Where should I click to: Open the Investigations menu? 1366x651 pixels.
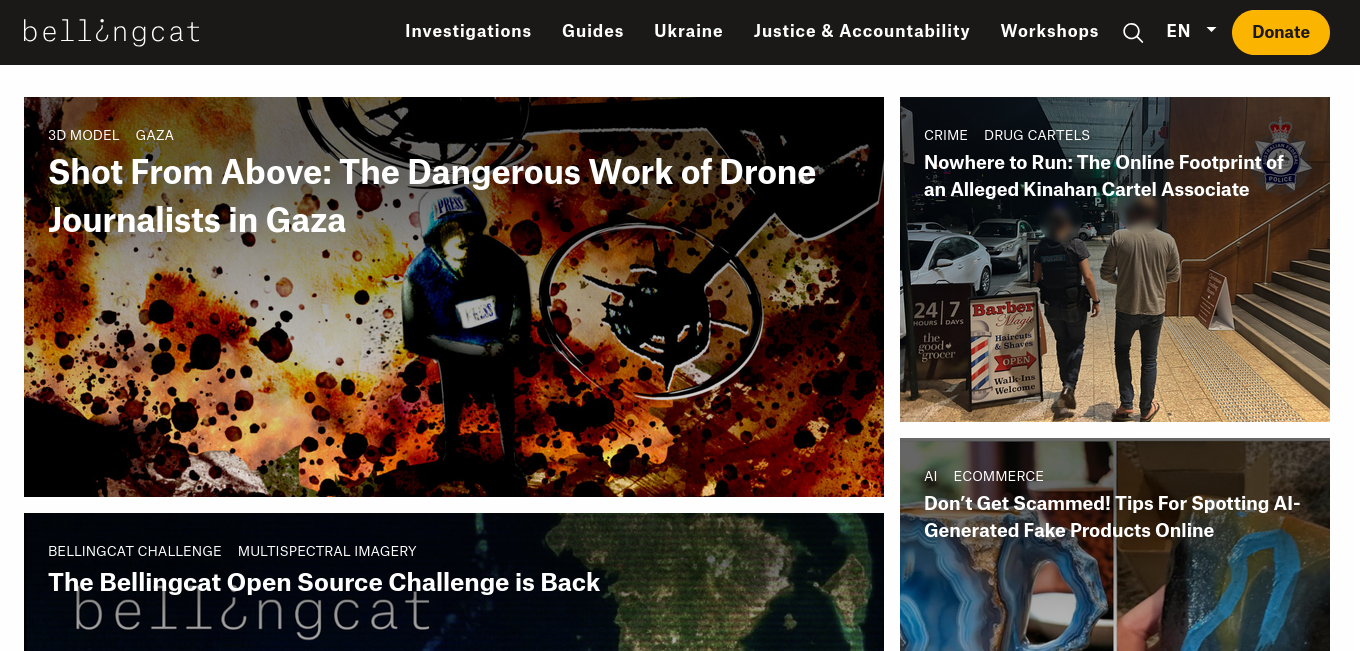tap(468, 31)
